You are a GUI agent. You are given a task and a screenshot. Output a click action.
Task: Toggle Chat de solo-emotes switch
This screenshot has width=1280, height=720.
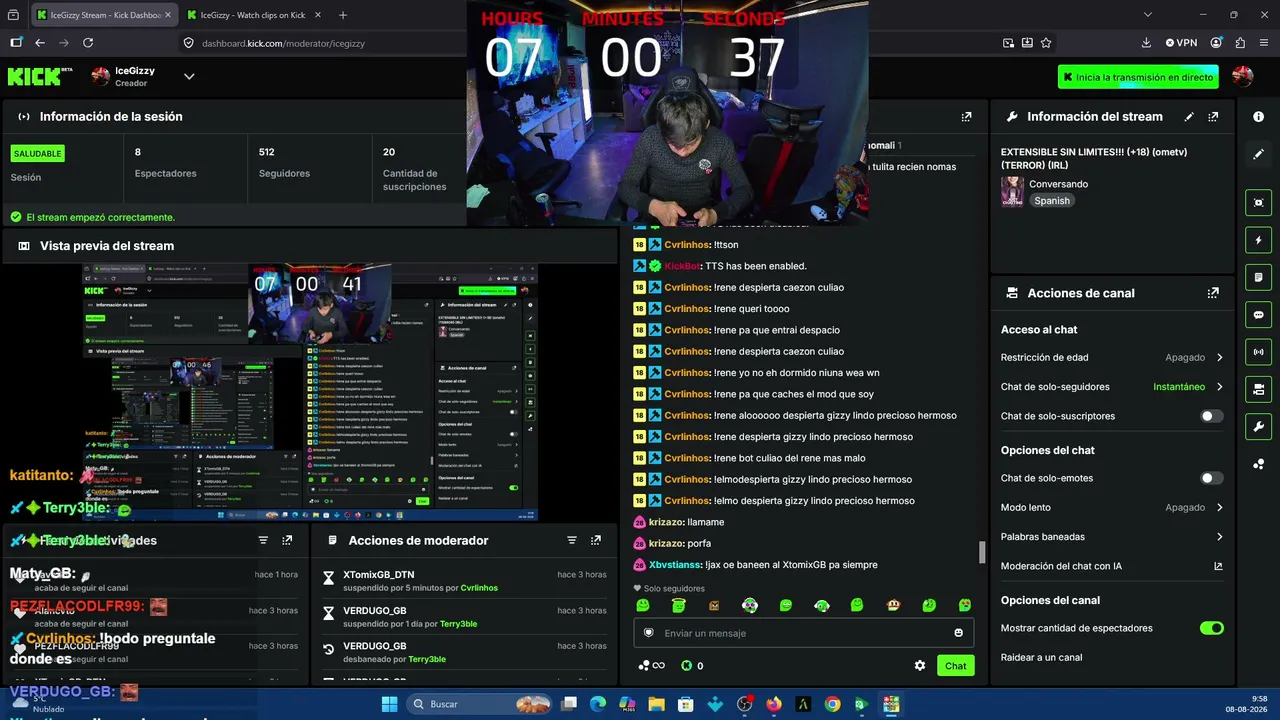[x=1211, y=478]
